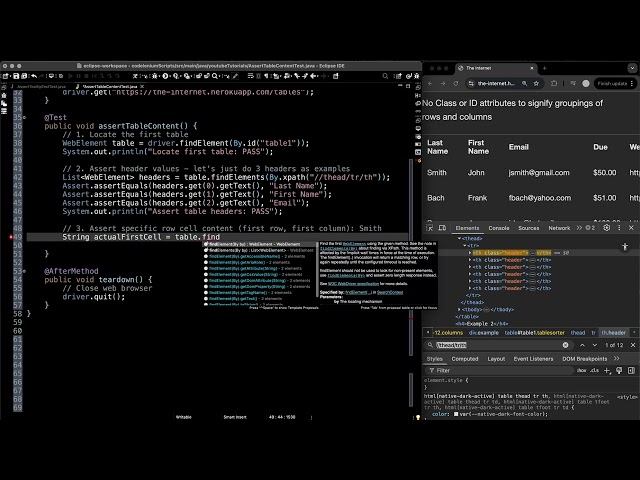Screen dimensions: 640x480
Task: Open the Event Listeners tab
Action: coord(533,358)
